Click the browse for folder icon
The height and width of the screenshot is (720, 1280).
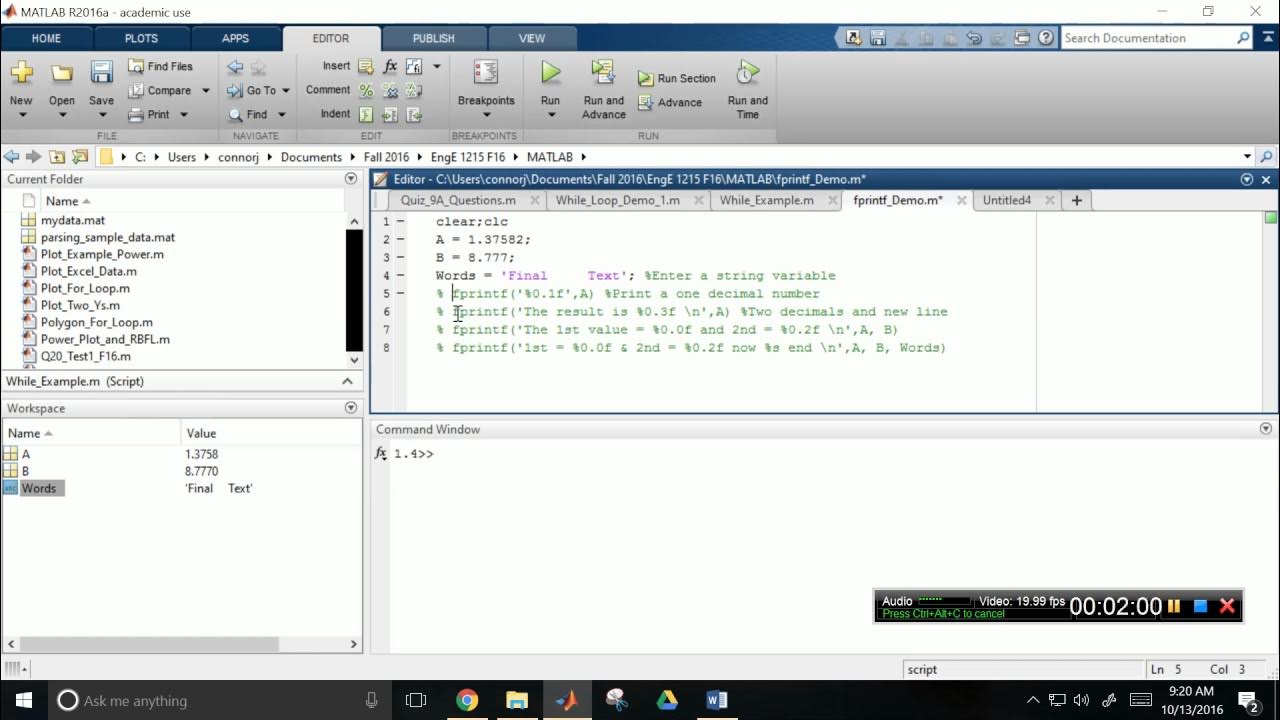[x=80, y=157]
